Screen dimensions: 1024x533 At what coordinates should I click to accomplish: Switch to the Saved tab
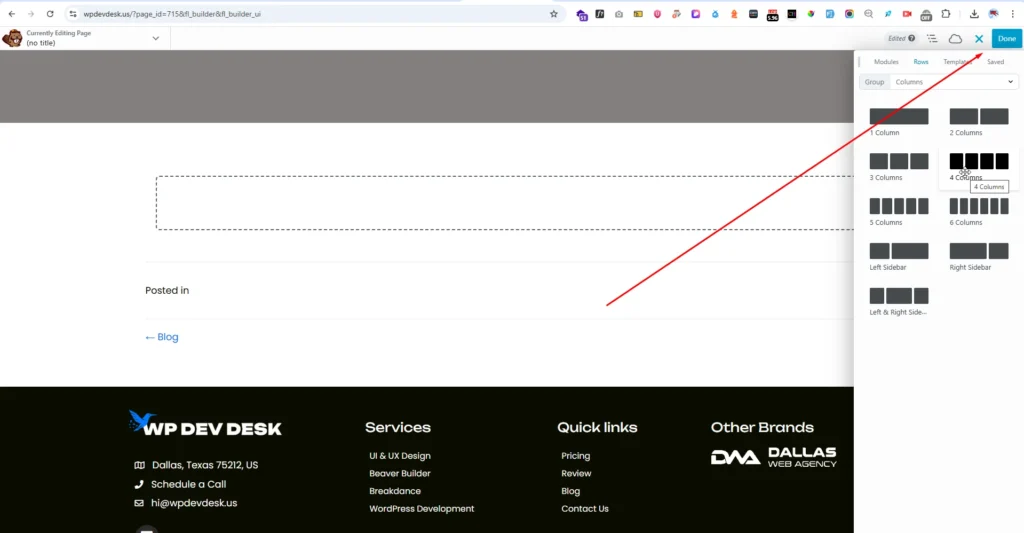coord(995,62)
